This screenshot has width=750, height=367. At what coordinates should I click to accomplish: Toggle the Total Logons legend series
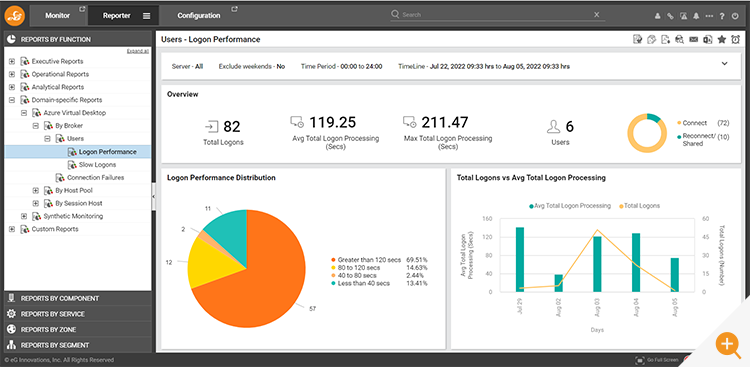point(639,206)
